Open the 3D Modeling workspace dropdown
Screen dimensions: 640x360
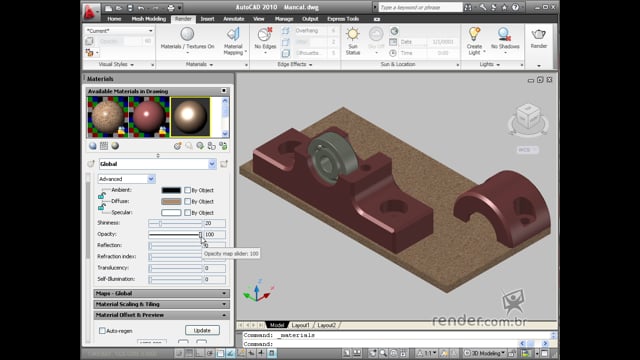pos(485,353)
